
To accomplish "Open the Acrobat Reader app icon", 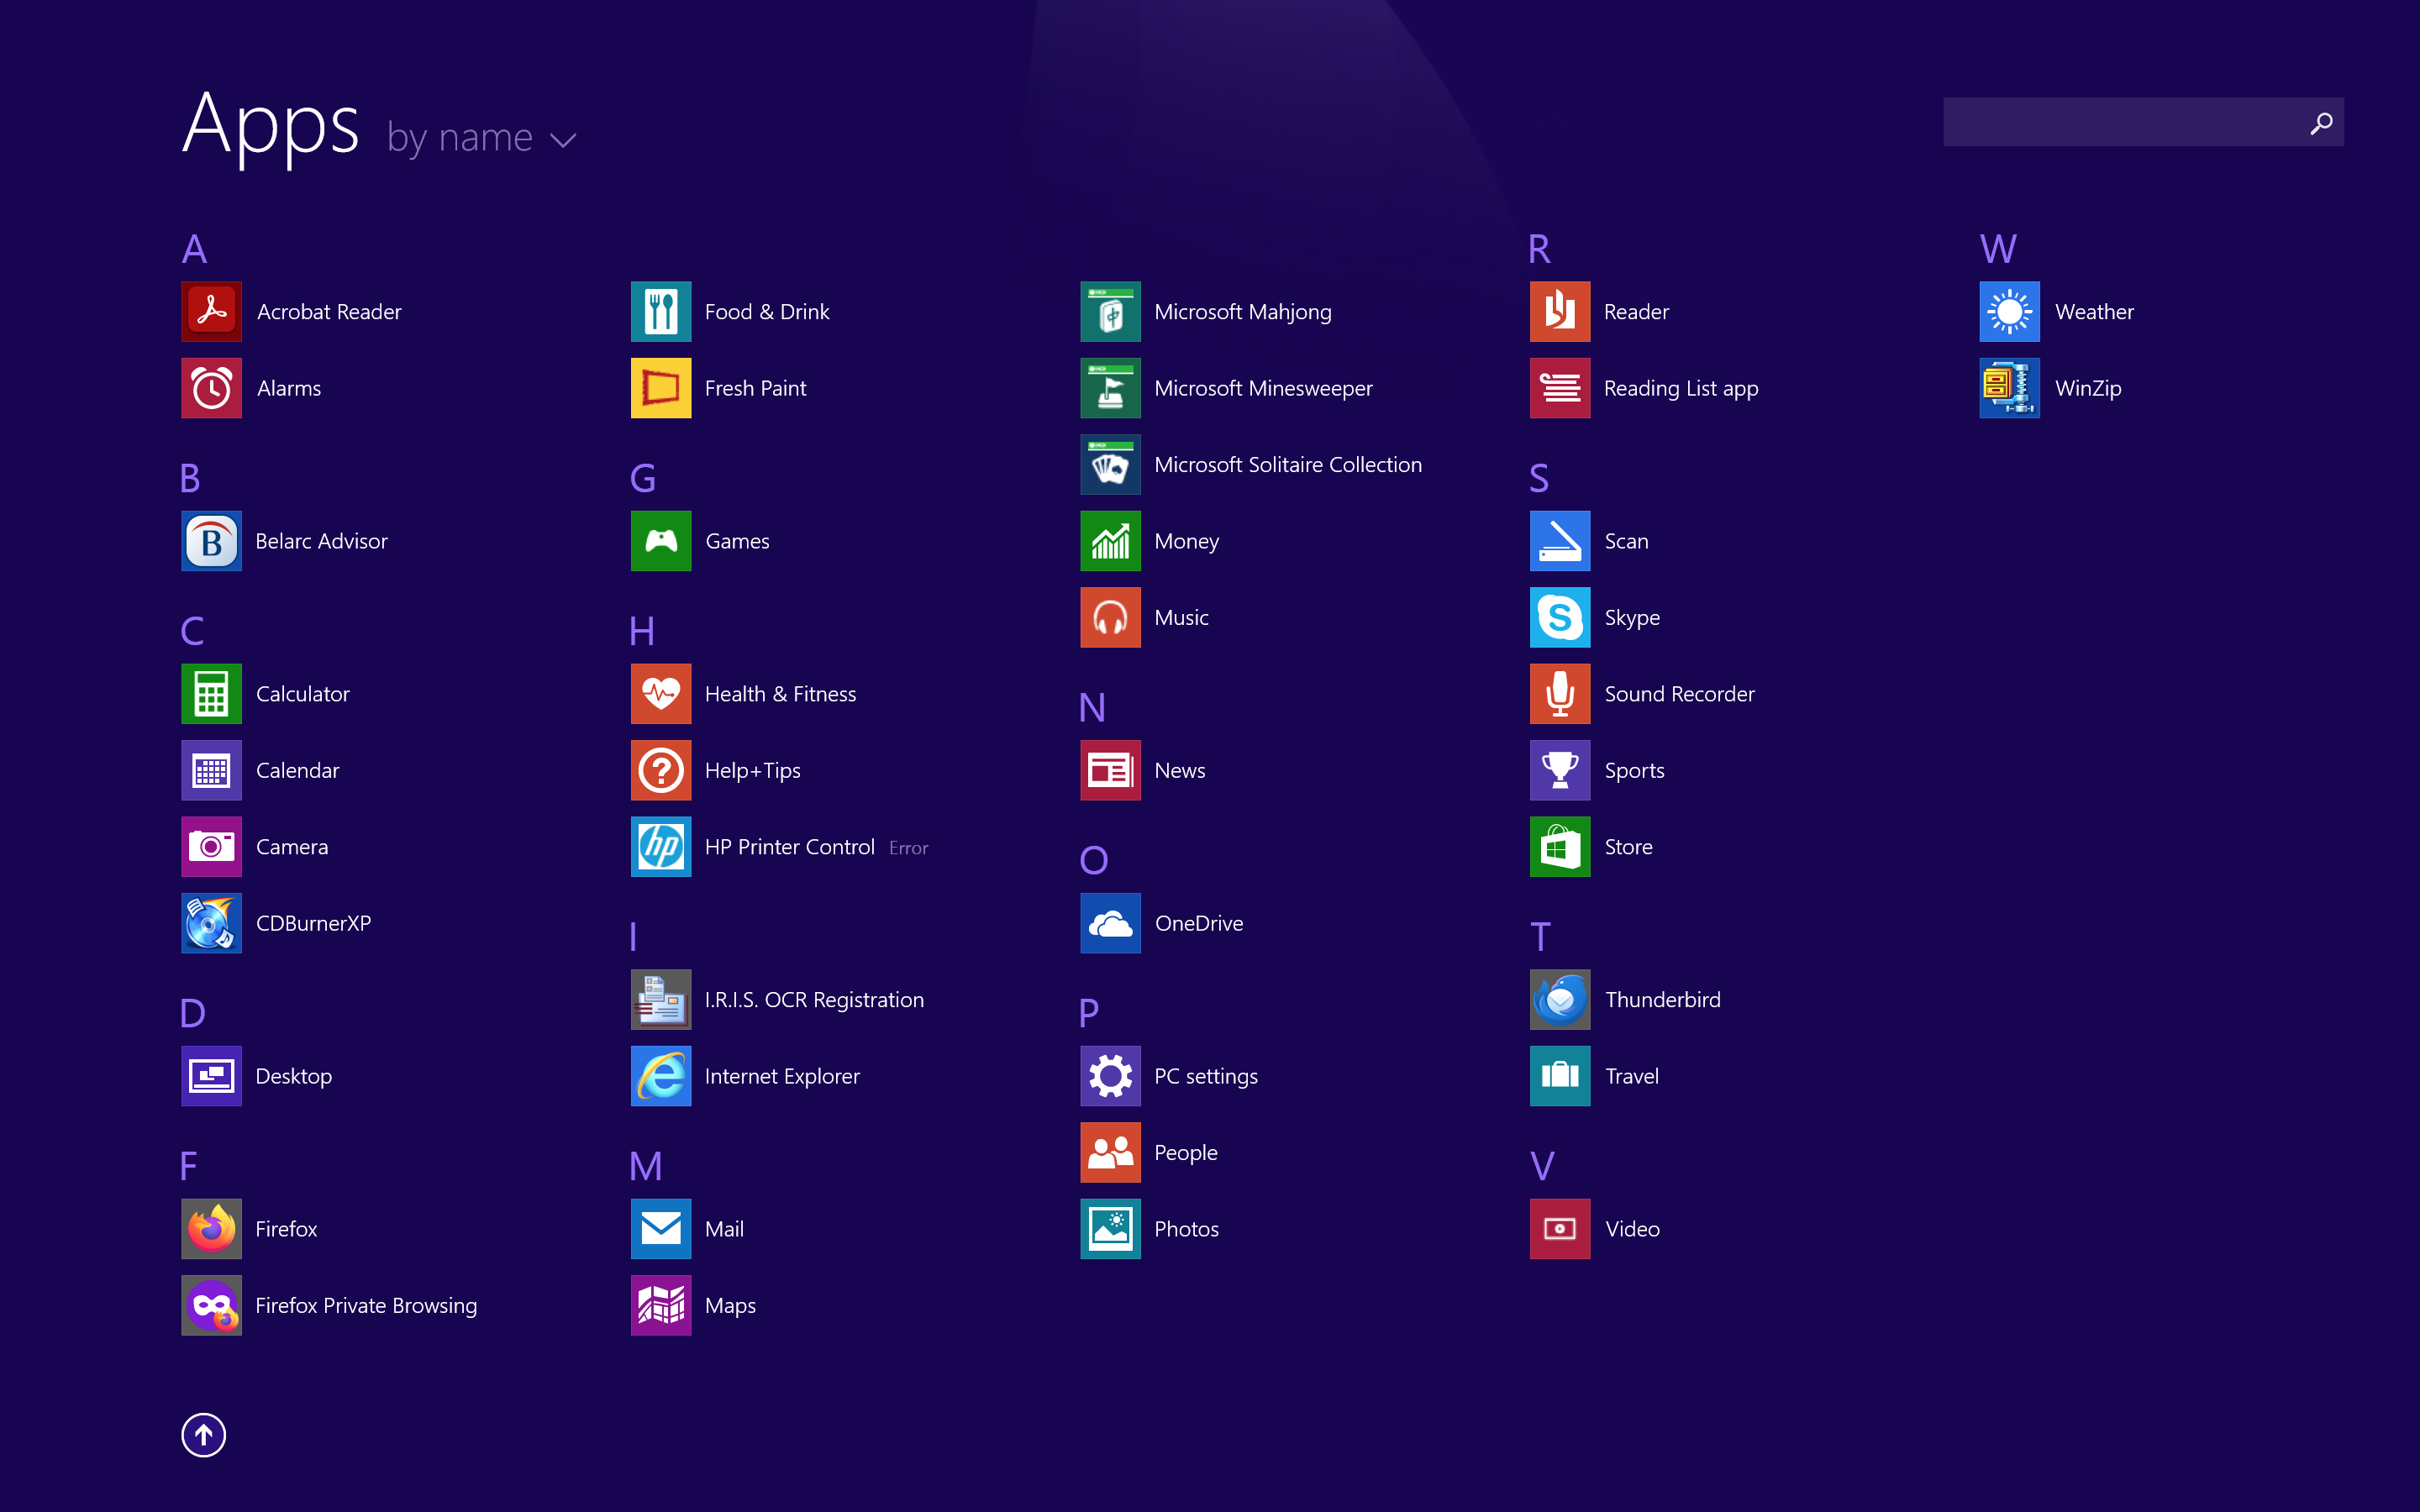I will (x=211, y=311).
